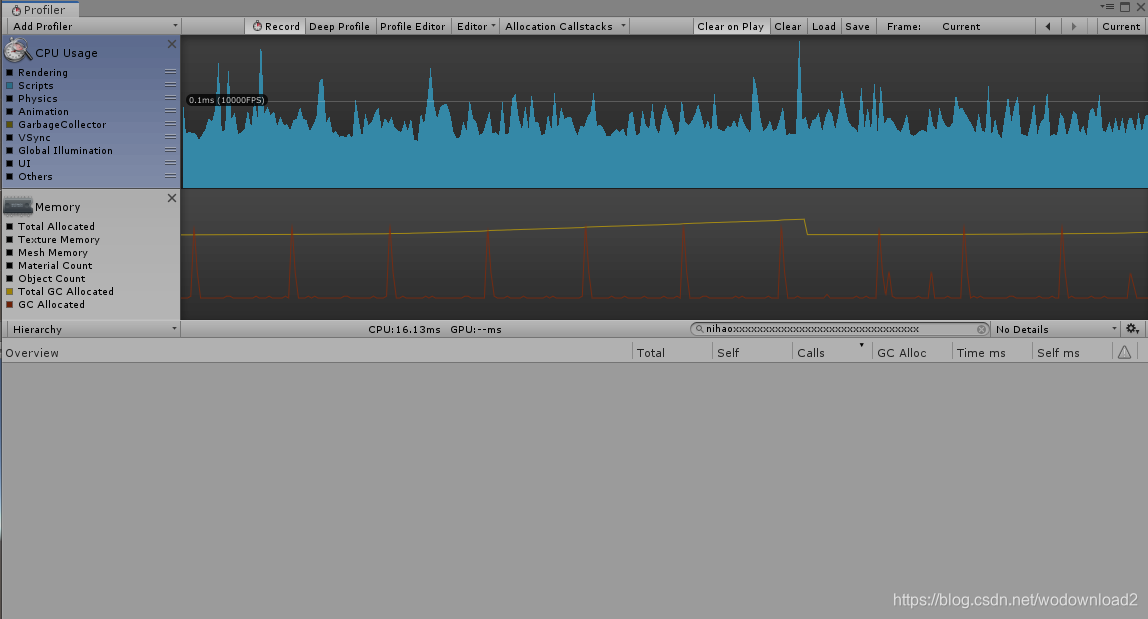Maximize the Profiler window
Image resolution: width=1148 pixels, height=619 pixels.
[x=1125, y=7]
